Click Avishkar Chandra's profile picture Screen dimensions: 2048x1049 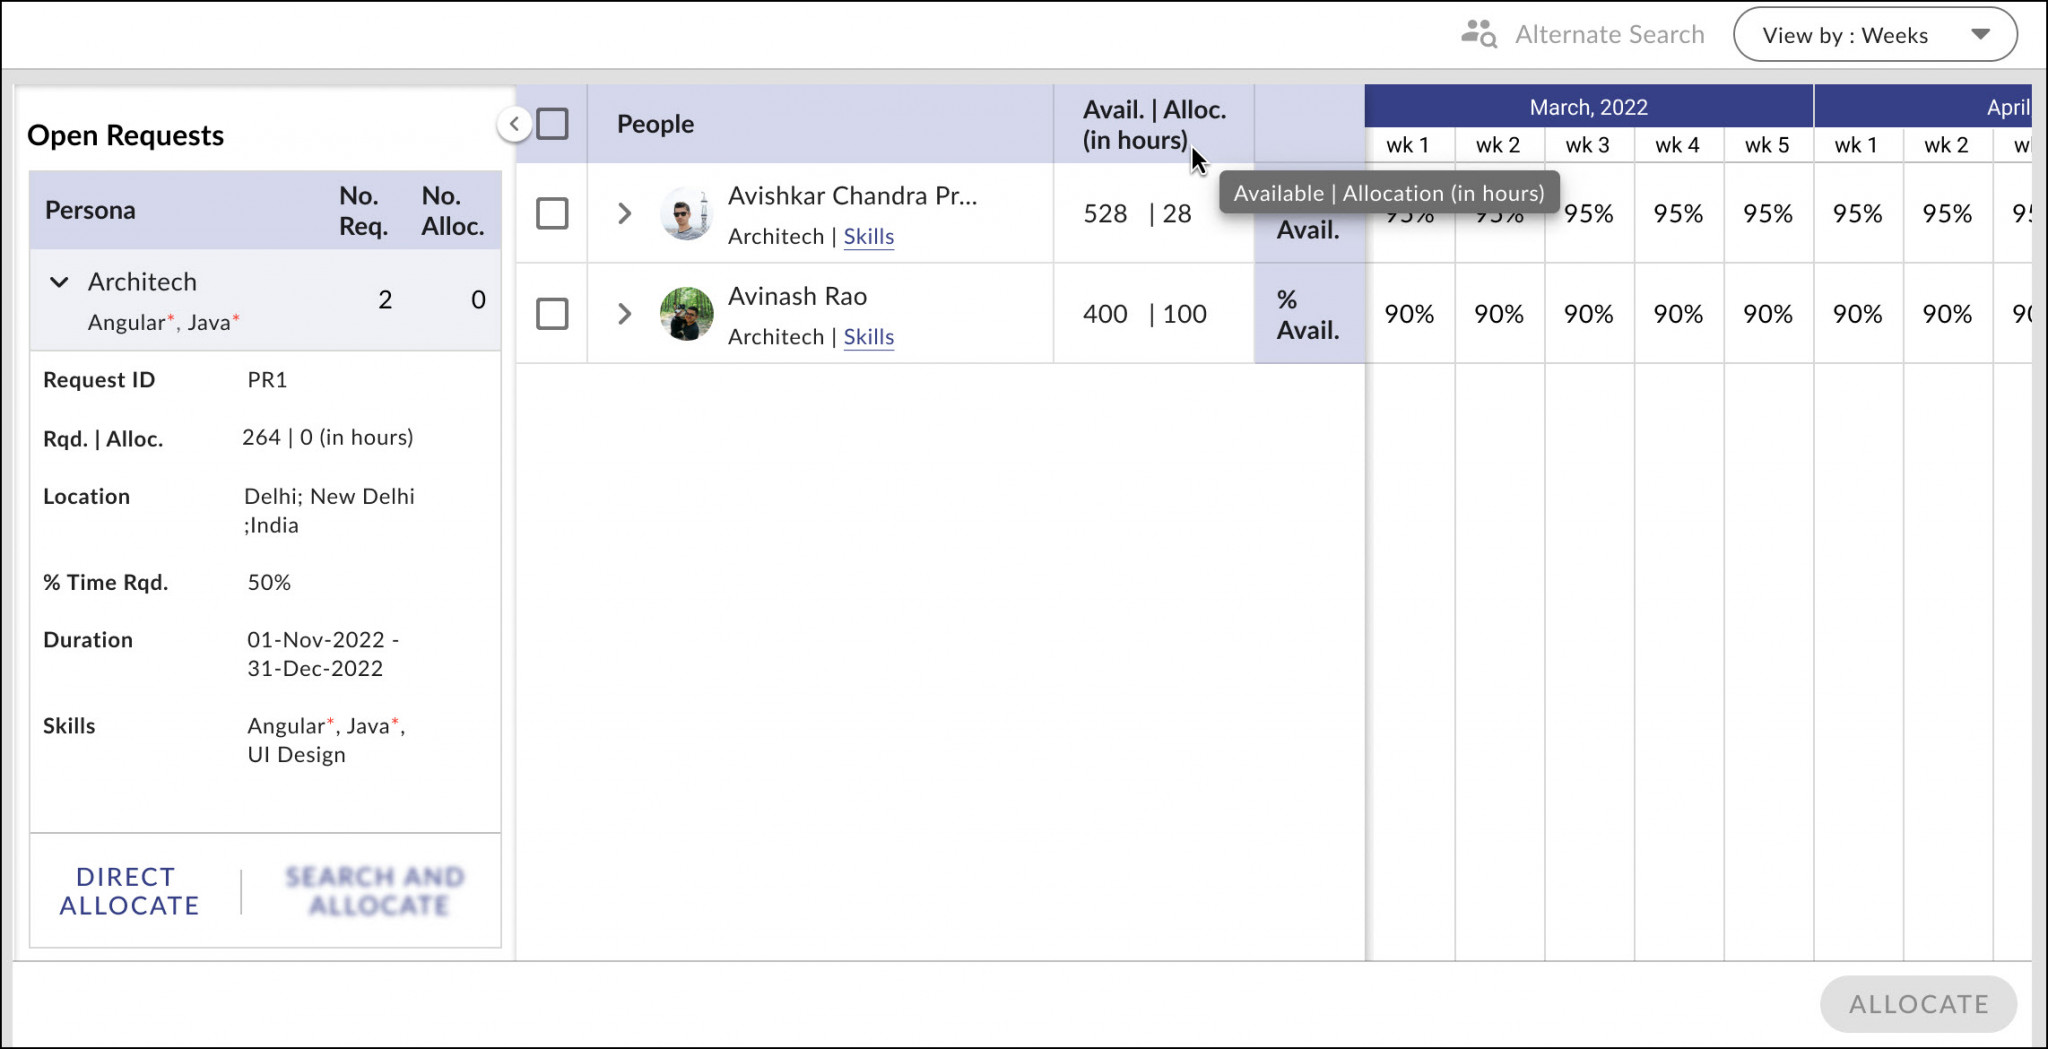click(687, 213)
